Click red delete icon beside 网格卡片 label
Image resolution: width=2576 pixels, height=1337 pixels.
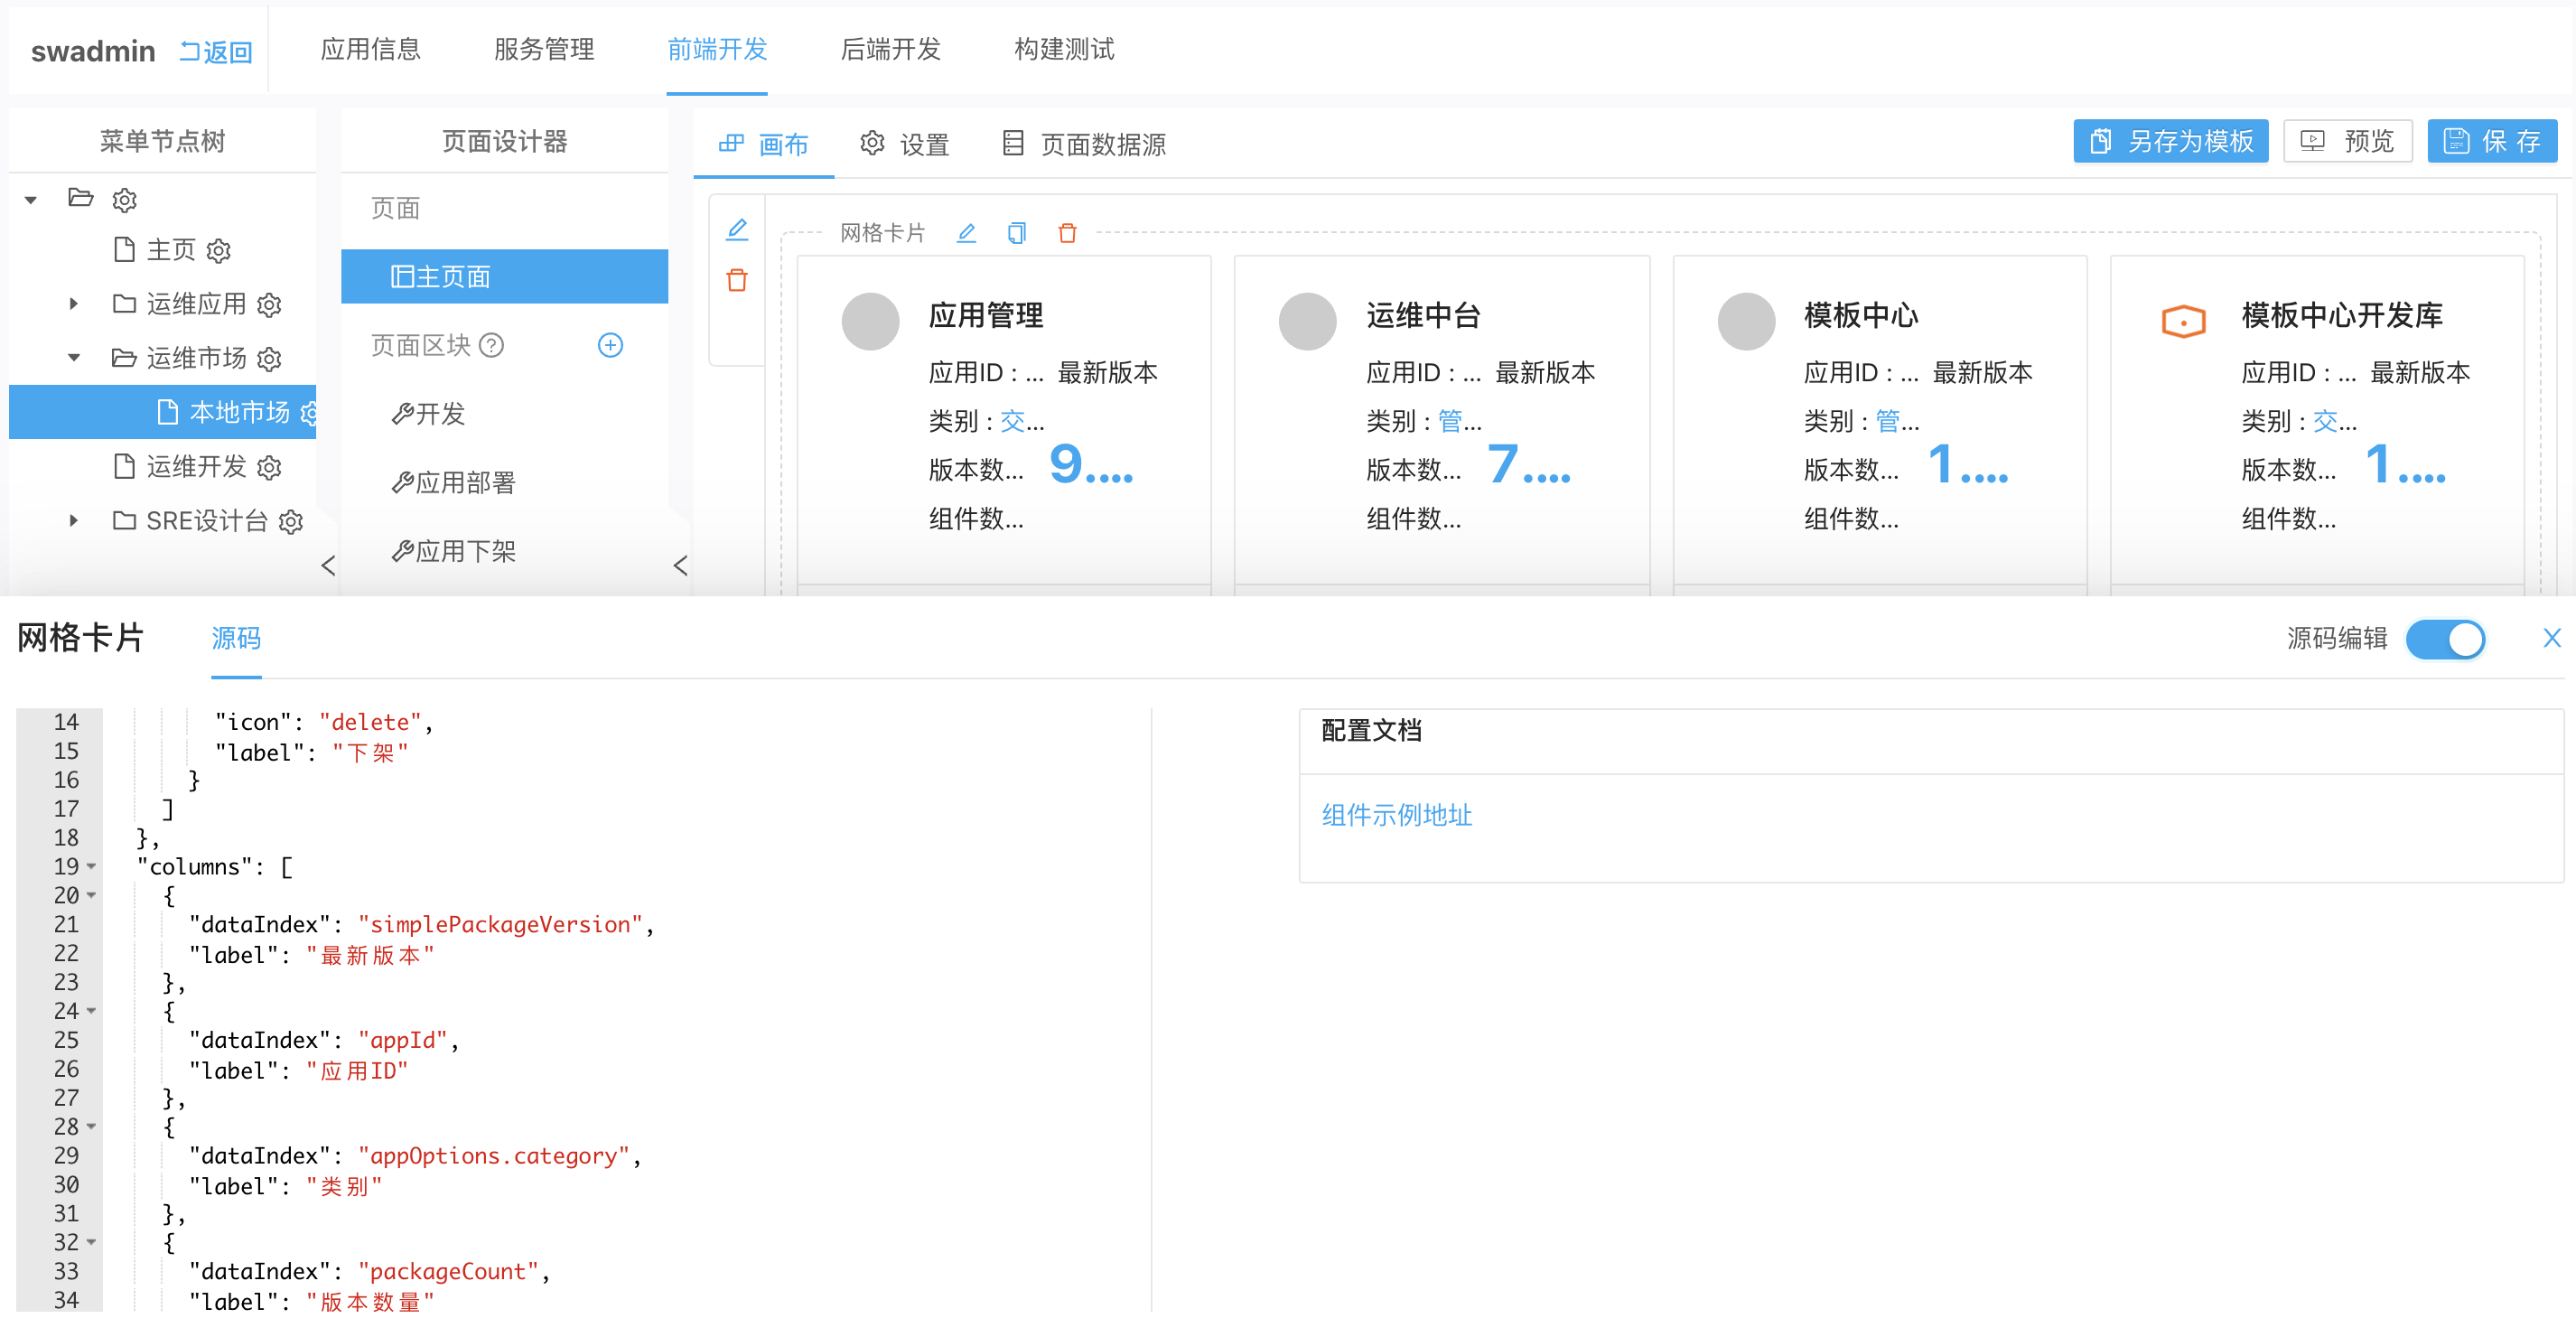[x=1067, y=233]
